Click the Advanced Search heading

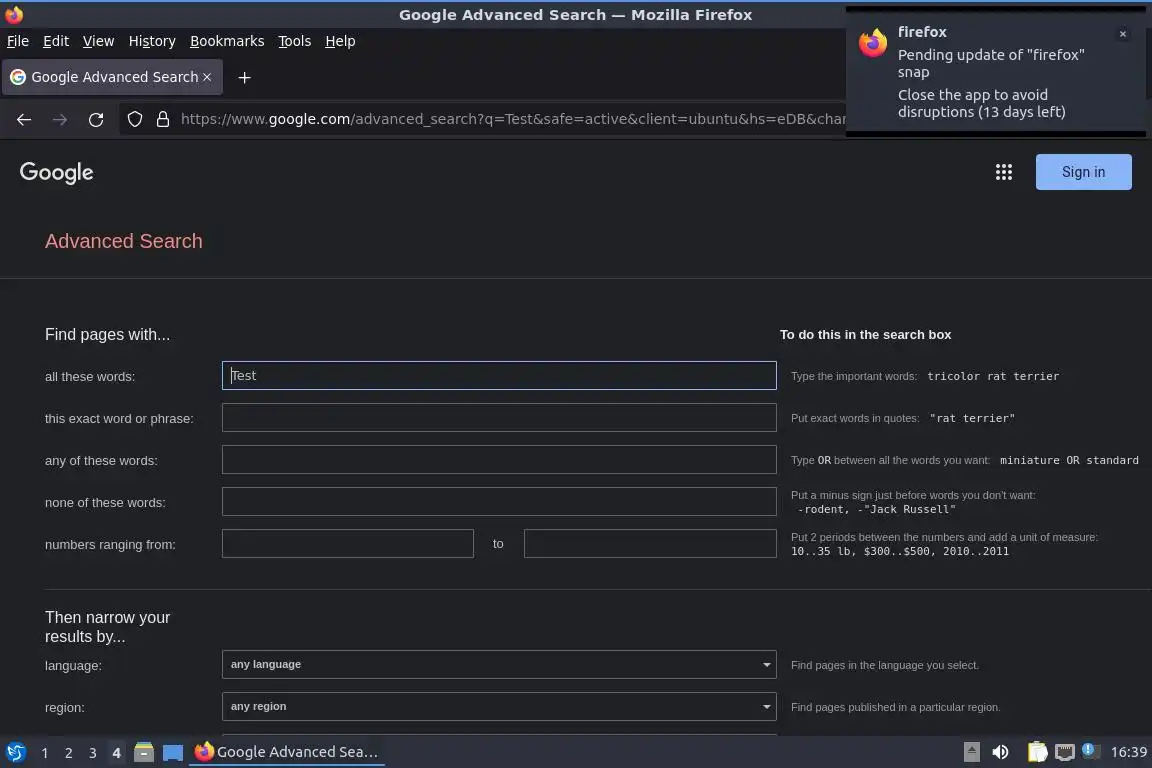click(123, 241)
